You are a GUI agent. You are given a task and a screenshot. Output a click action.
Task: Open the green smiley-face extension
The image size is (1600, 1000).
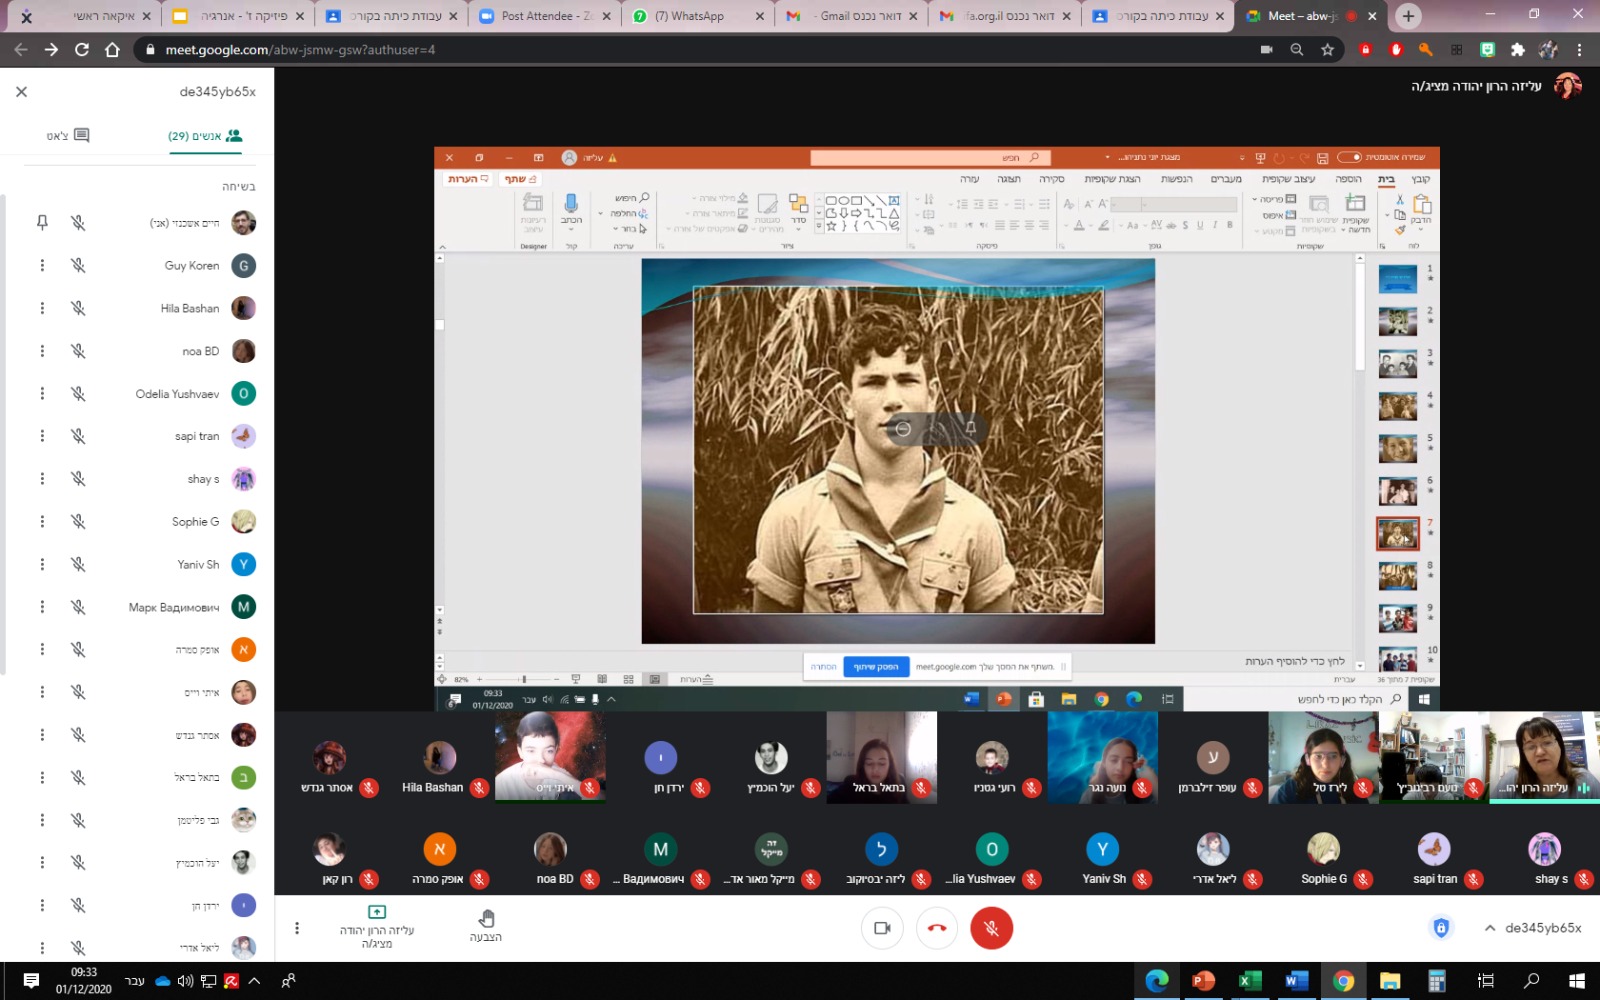(1487, 49)
